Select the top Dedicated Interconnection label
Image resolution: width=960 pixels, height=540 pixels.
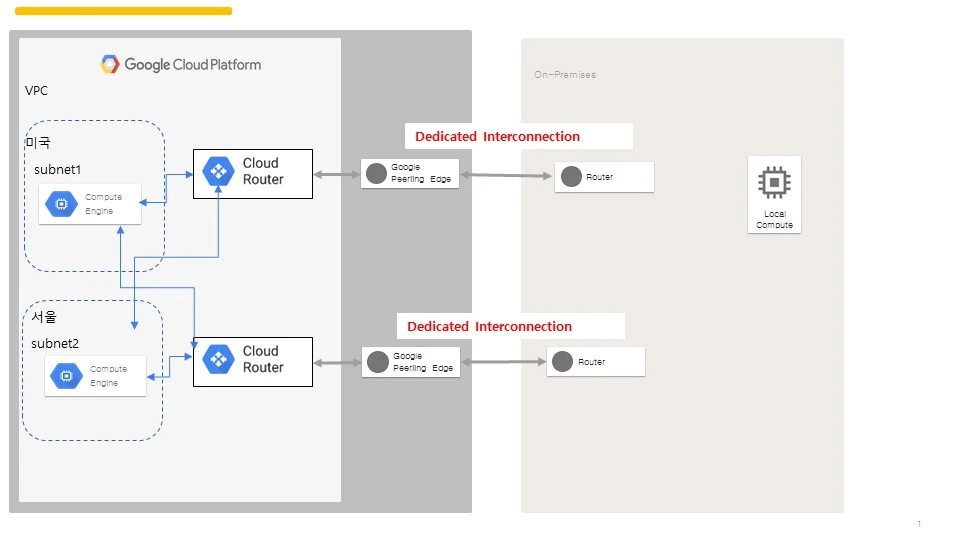[x=497, y=137]
